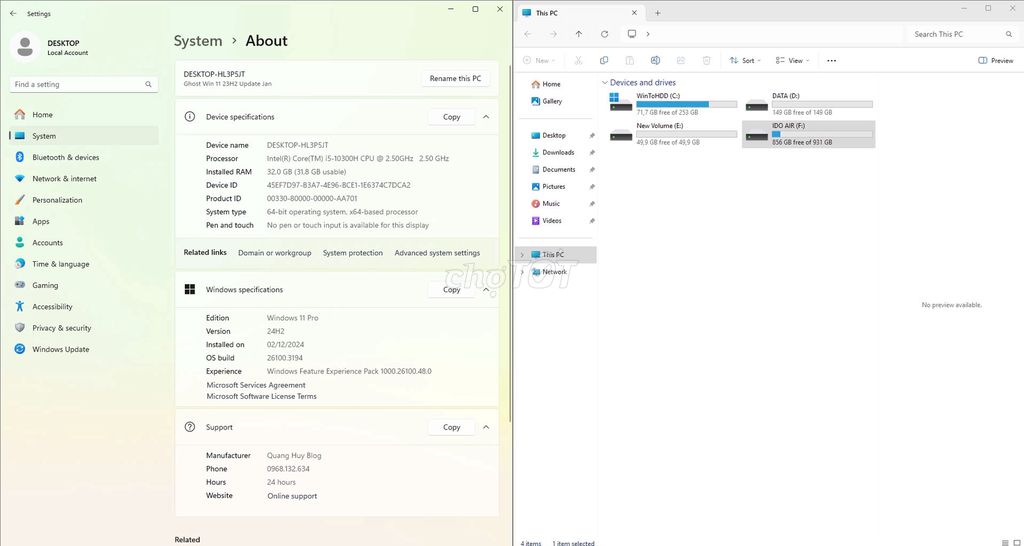Click the Forward arrow in File Explorer
Image resolution: width=1024 pixels, height=546 pixels.
(553, 34)
